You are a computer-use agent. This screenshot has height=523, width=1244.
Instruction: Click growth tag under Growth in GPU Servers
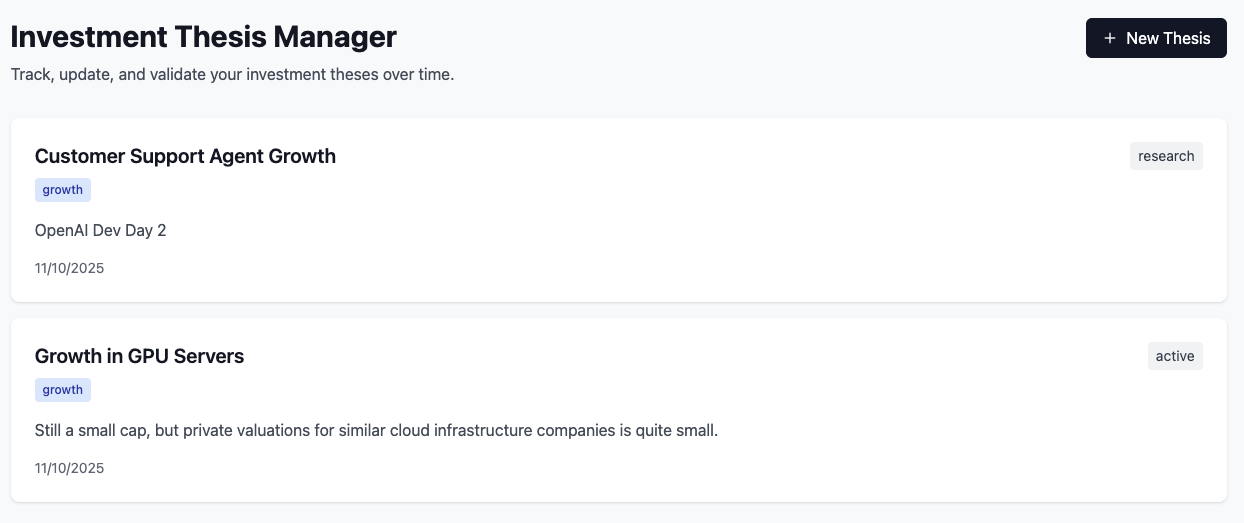[x=63, y=390]
